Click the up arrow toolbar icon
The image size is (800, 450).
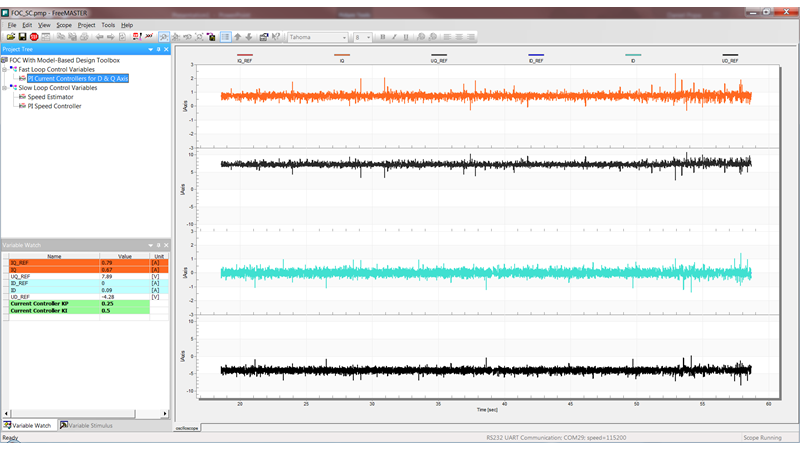click(237, 37)
